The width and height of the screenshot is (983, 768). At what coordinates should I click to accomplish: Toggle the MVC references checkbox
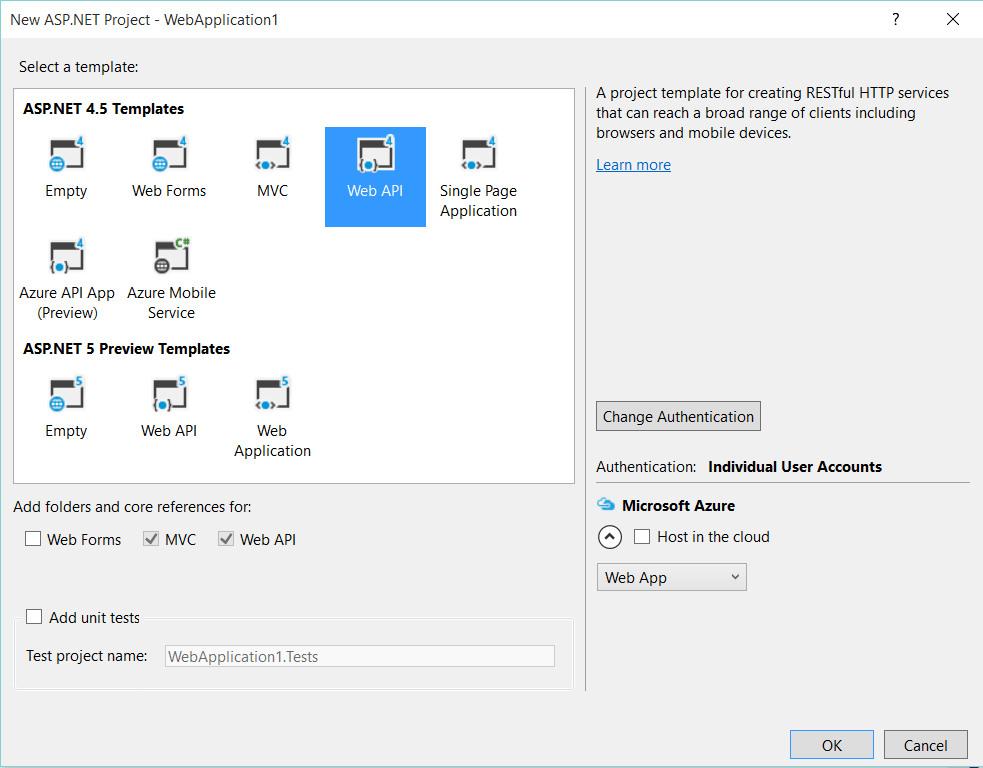[151, 539]
